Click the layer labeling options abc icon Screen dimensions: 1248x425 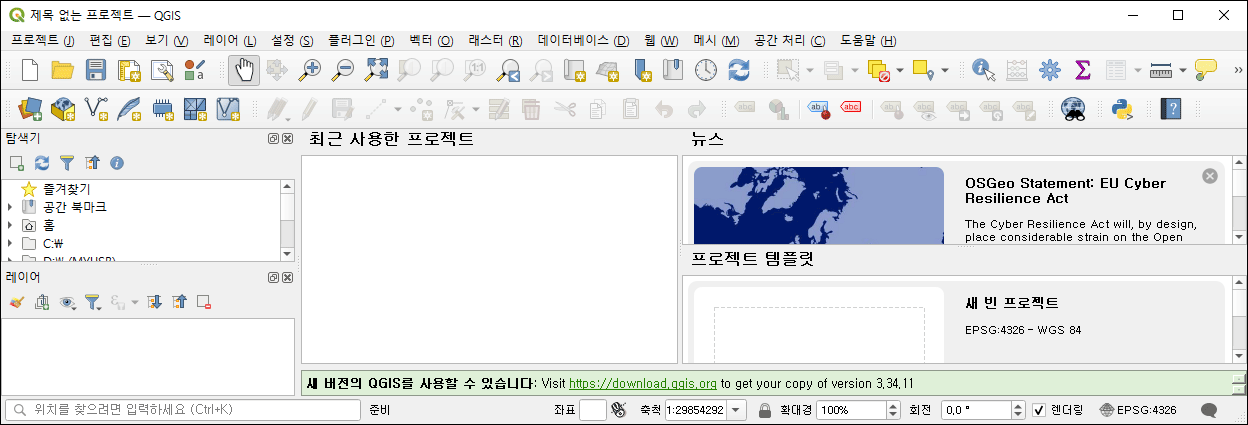(x=746, y=108)
